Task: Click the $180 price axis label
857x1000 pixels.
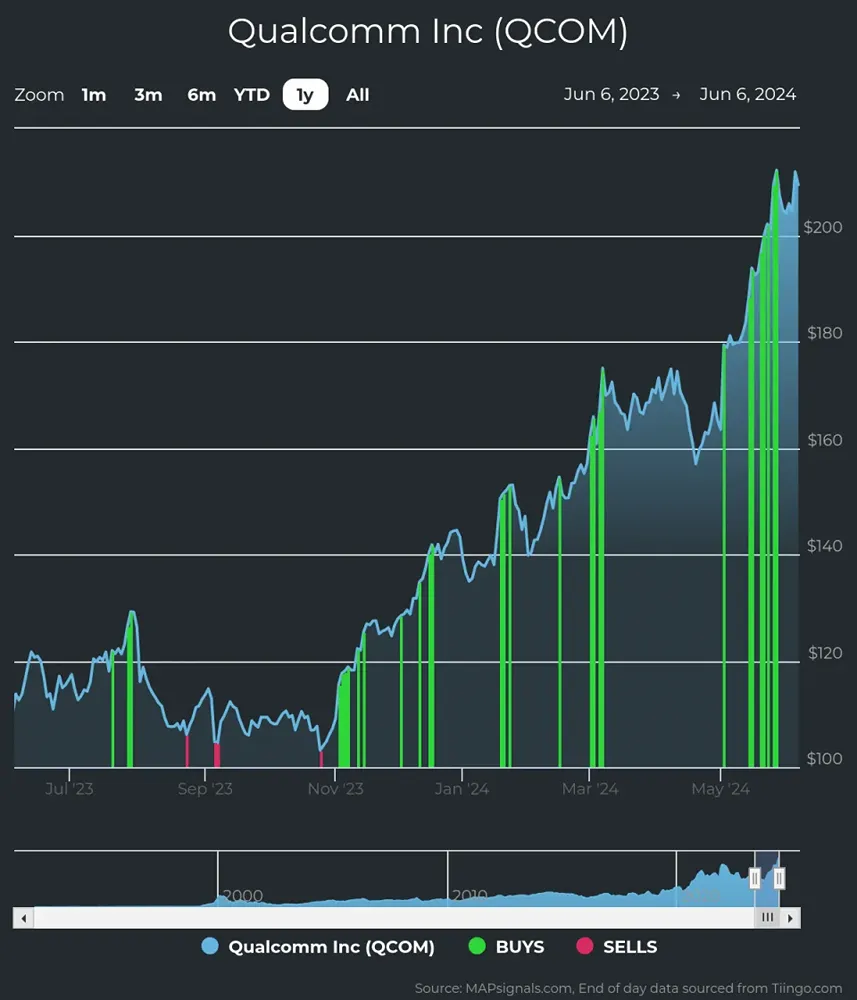Action: [x=824, y=333]
